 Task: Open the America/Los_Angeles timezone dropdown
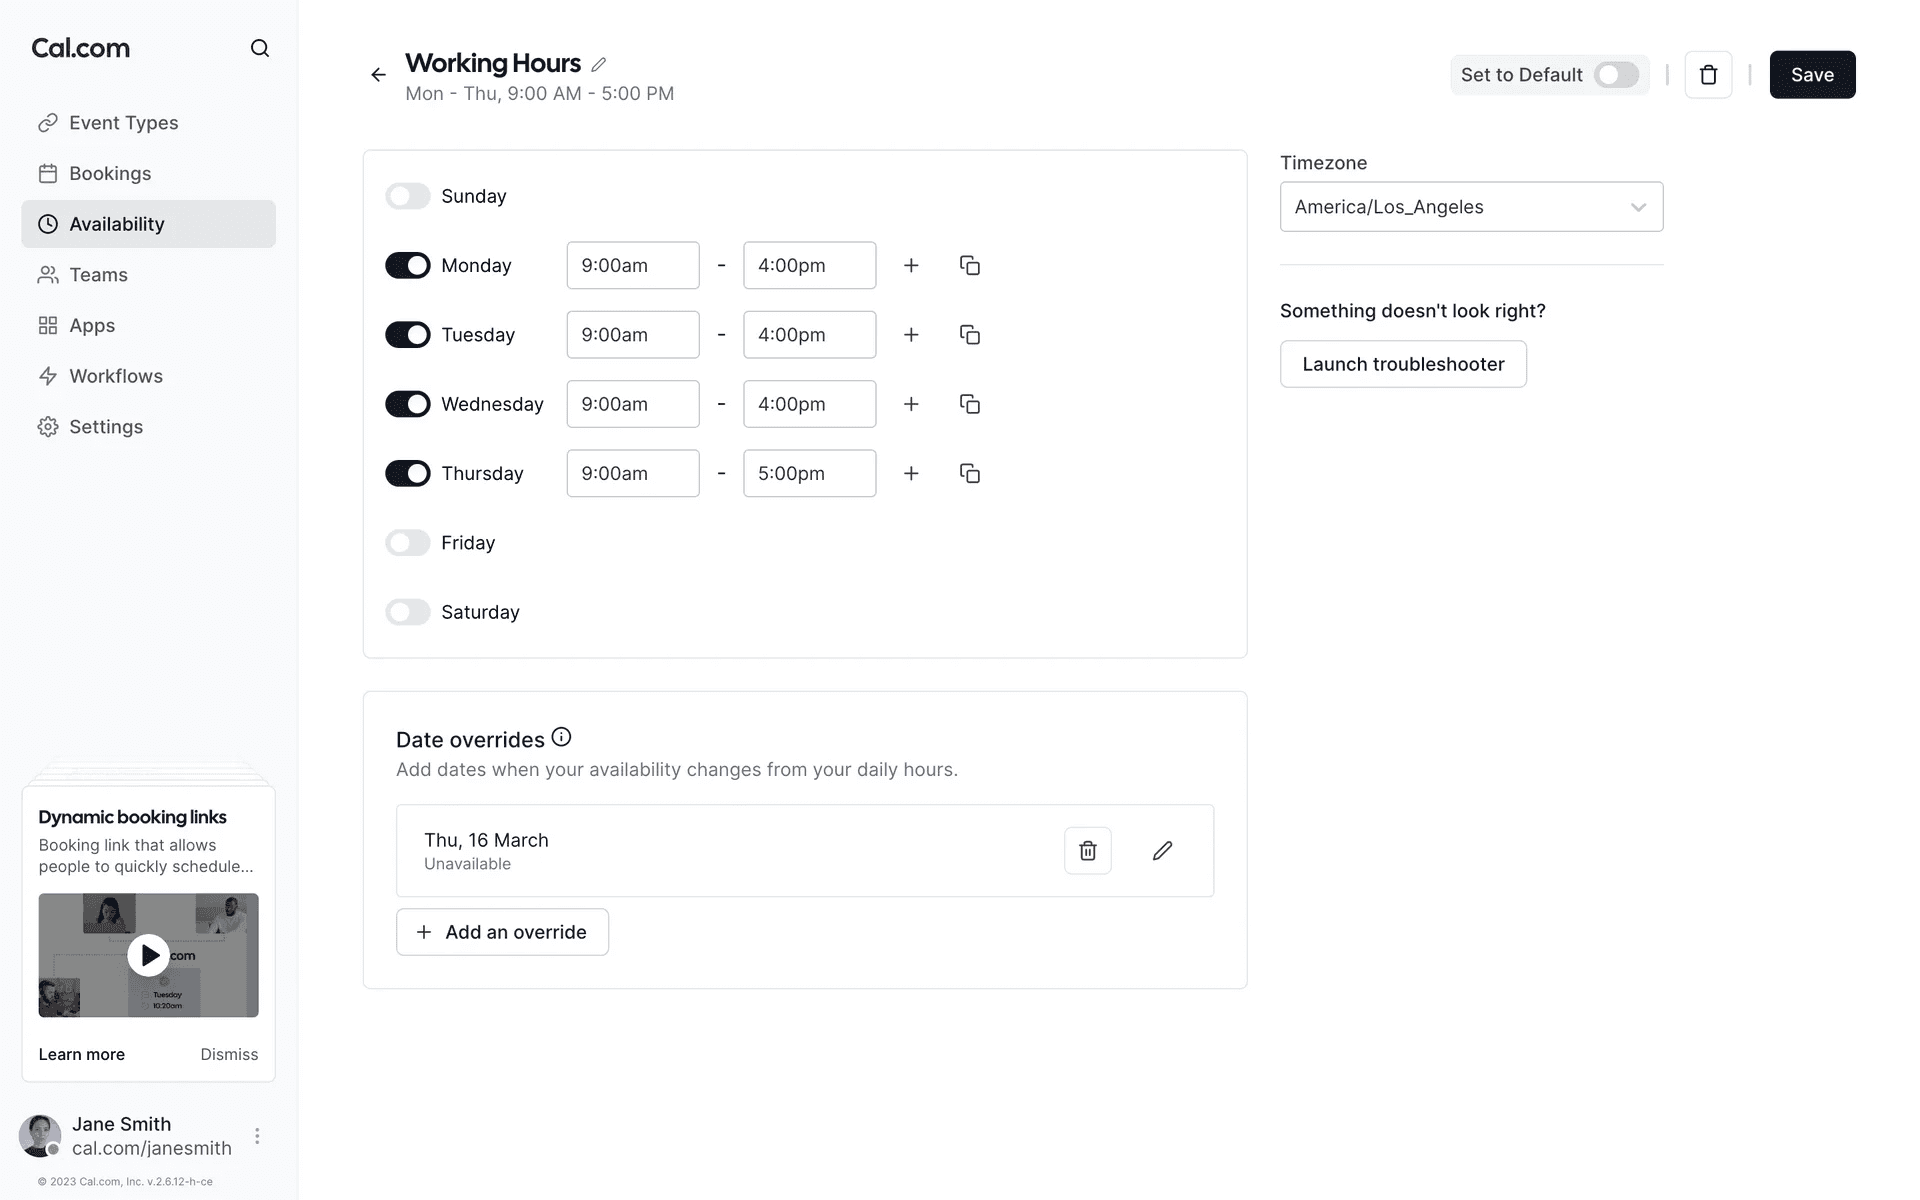point(1471,207)
